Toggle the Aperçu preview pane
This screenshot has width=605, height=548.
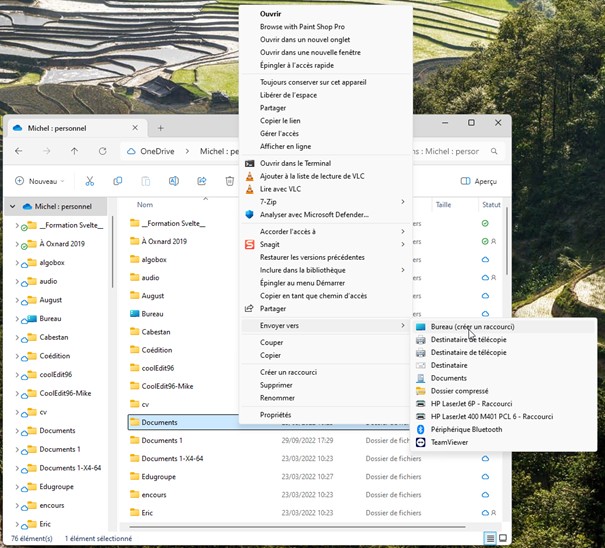[478, 181]
